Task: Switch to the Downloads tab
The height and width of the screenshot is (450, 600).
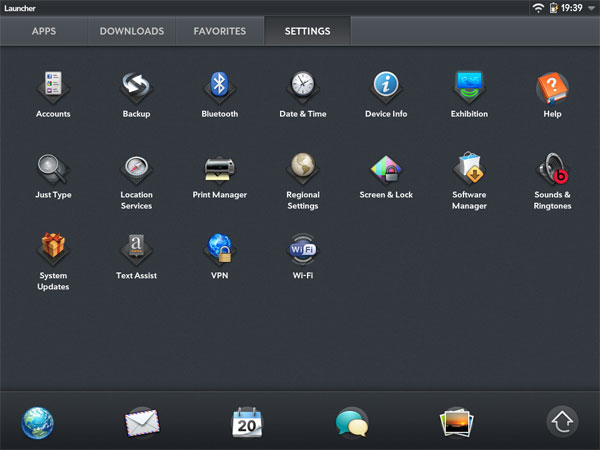Action: coord(131,31)
